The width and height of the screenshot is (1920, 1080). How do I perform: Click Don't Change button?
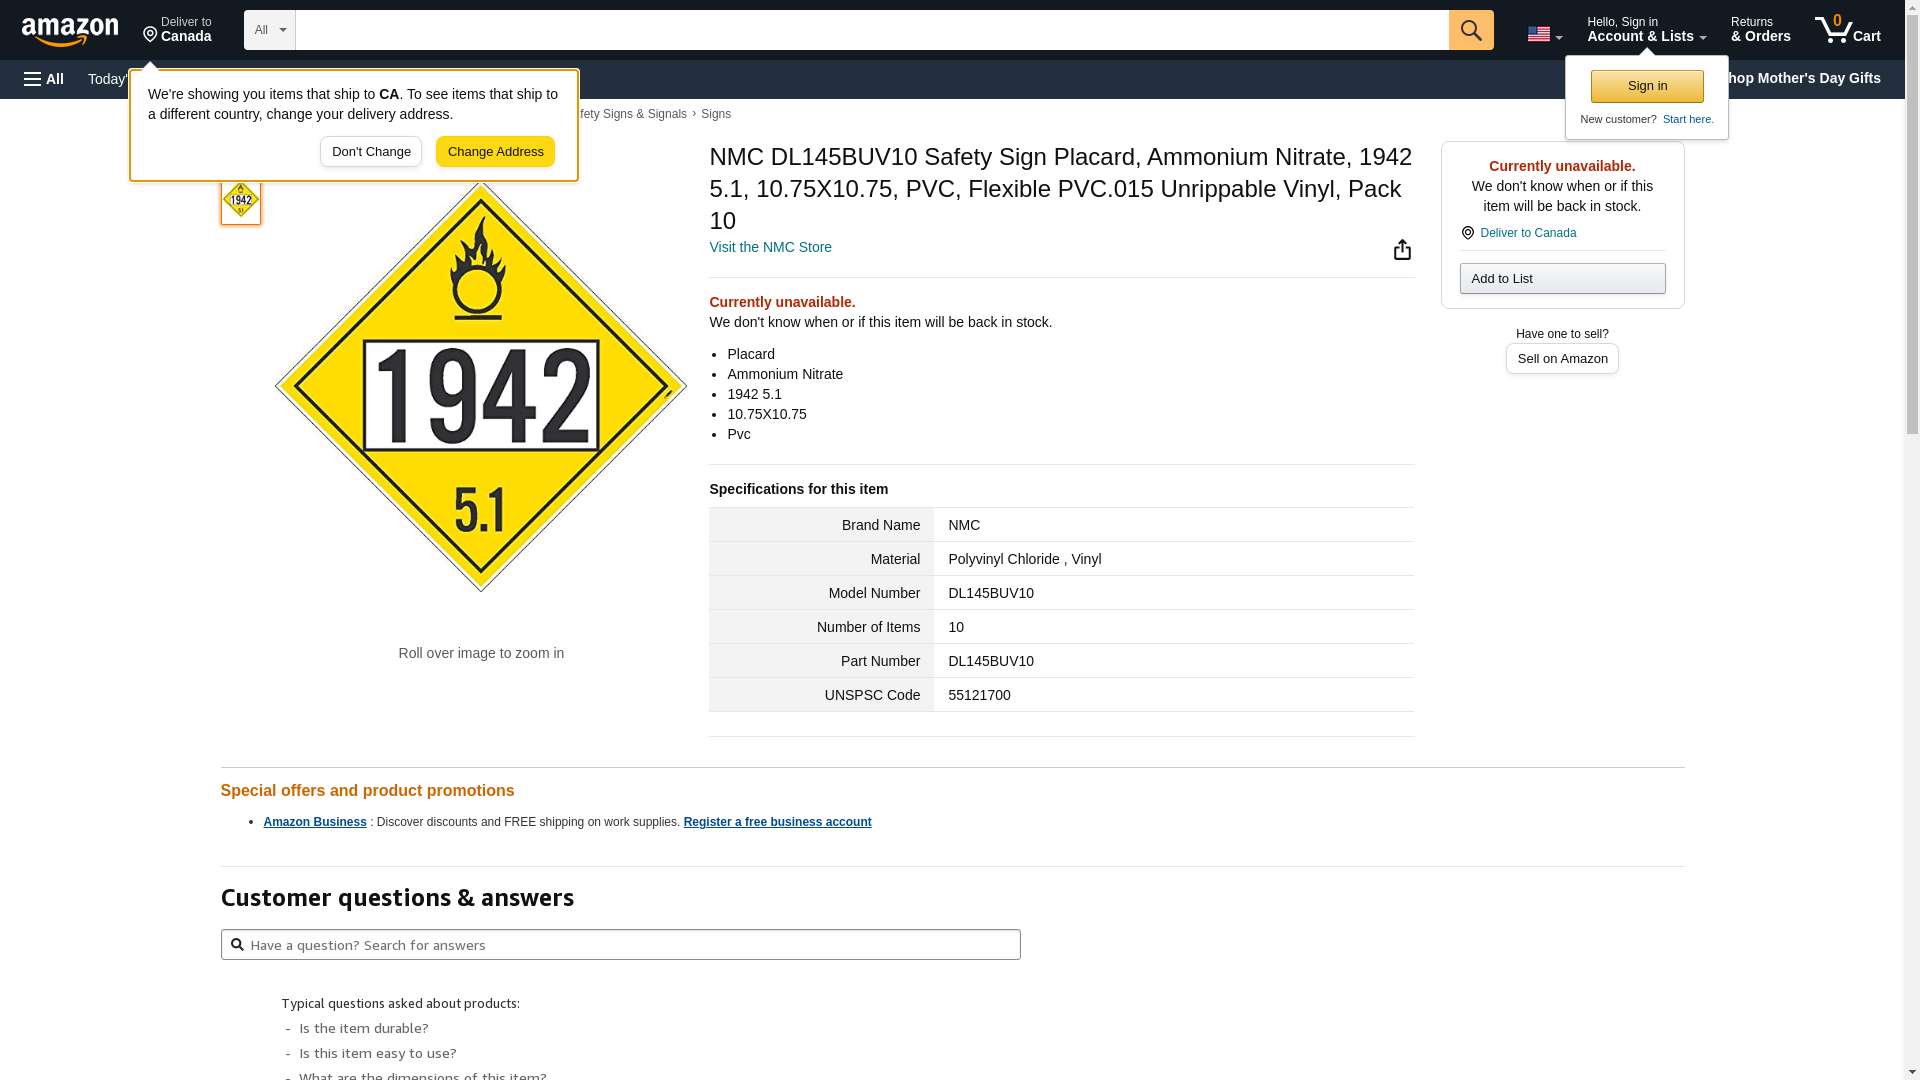(371, 152)
